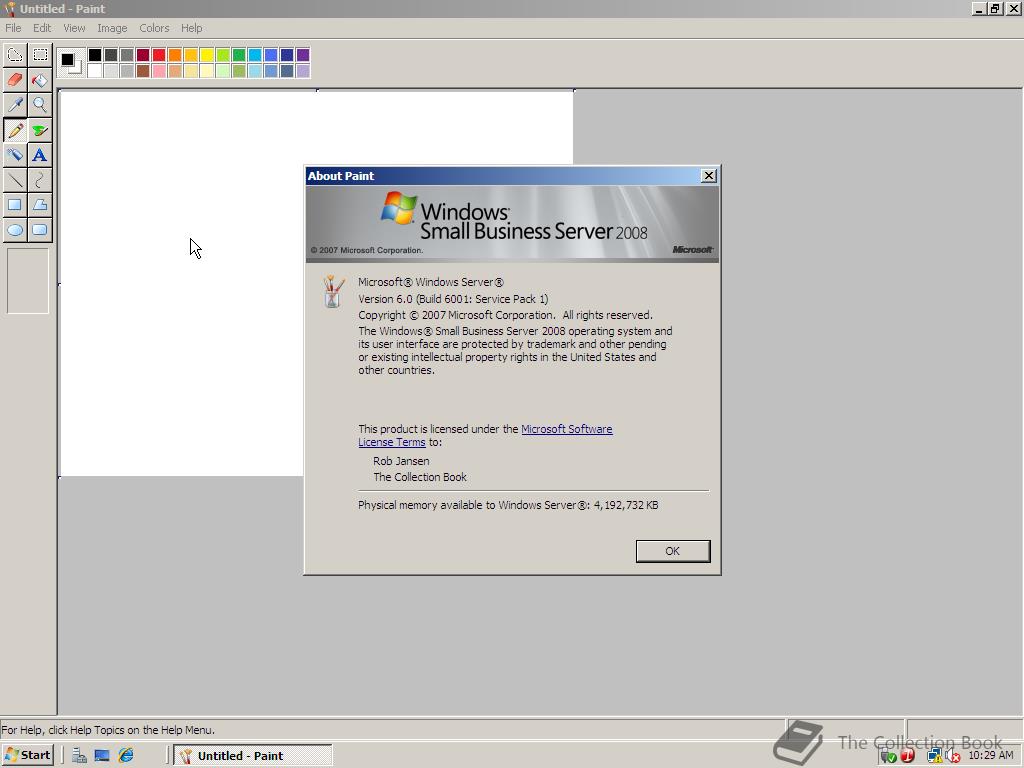
Task: Click the white drawing canvas
Action: coord(182,283)
